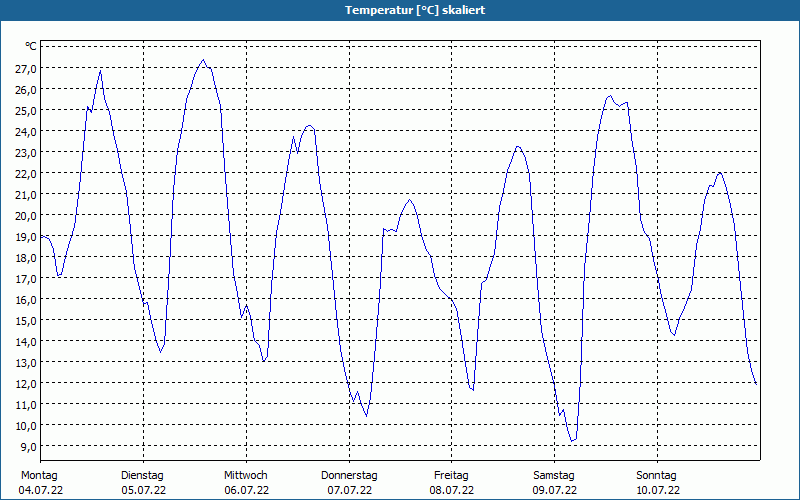
Task: Select the 27,0 axis value
Action: point(26,68)
